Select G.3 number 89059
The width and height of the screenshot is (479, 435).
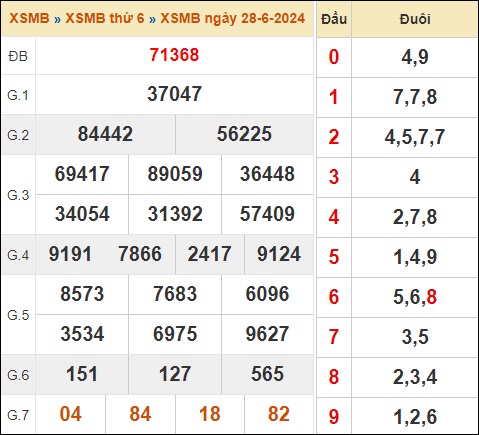(x=175, y=174)
